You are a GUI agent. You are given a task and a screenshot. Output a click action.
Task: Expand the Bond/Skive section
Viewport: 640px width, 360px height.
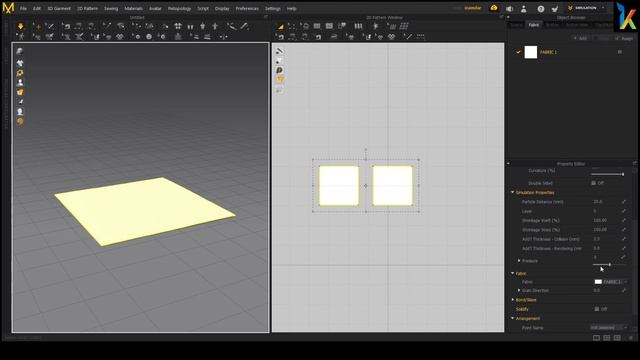click(x=513, y=300)
